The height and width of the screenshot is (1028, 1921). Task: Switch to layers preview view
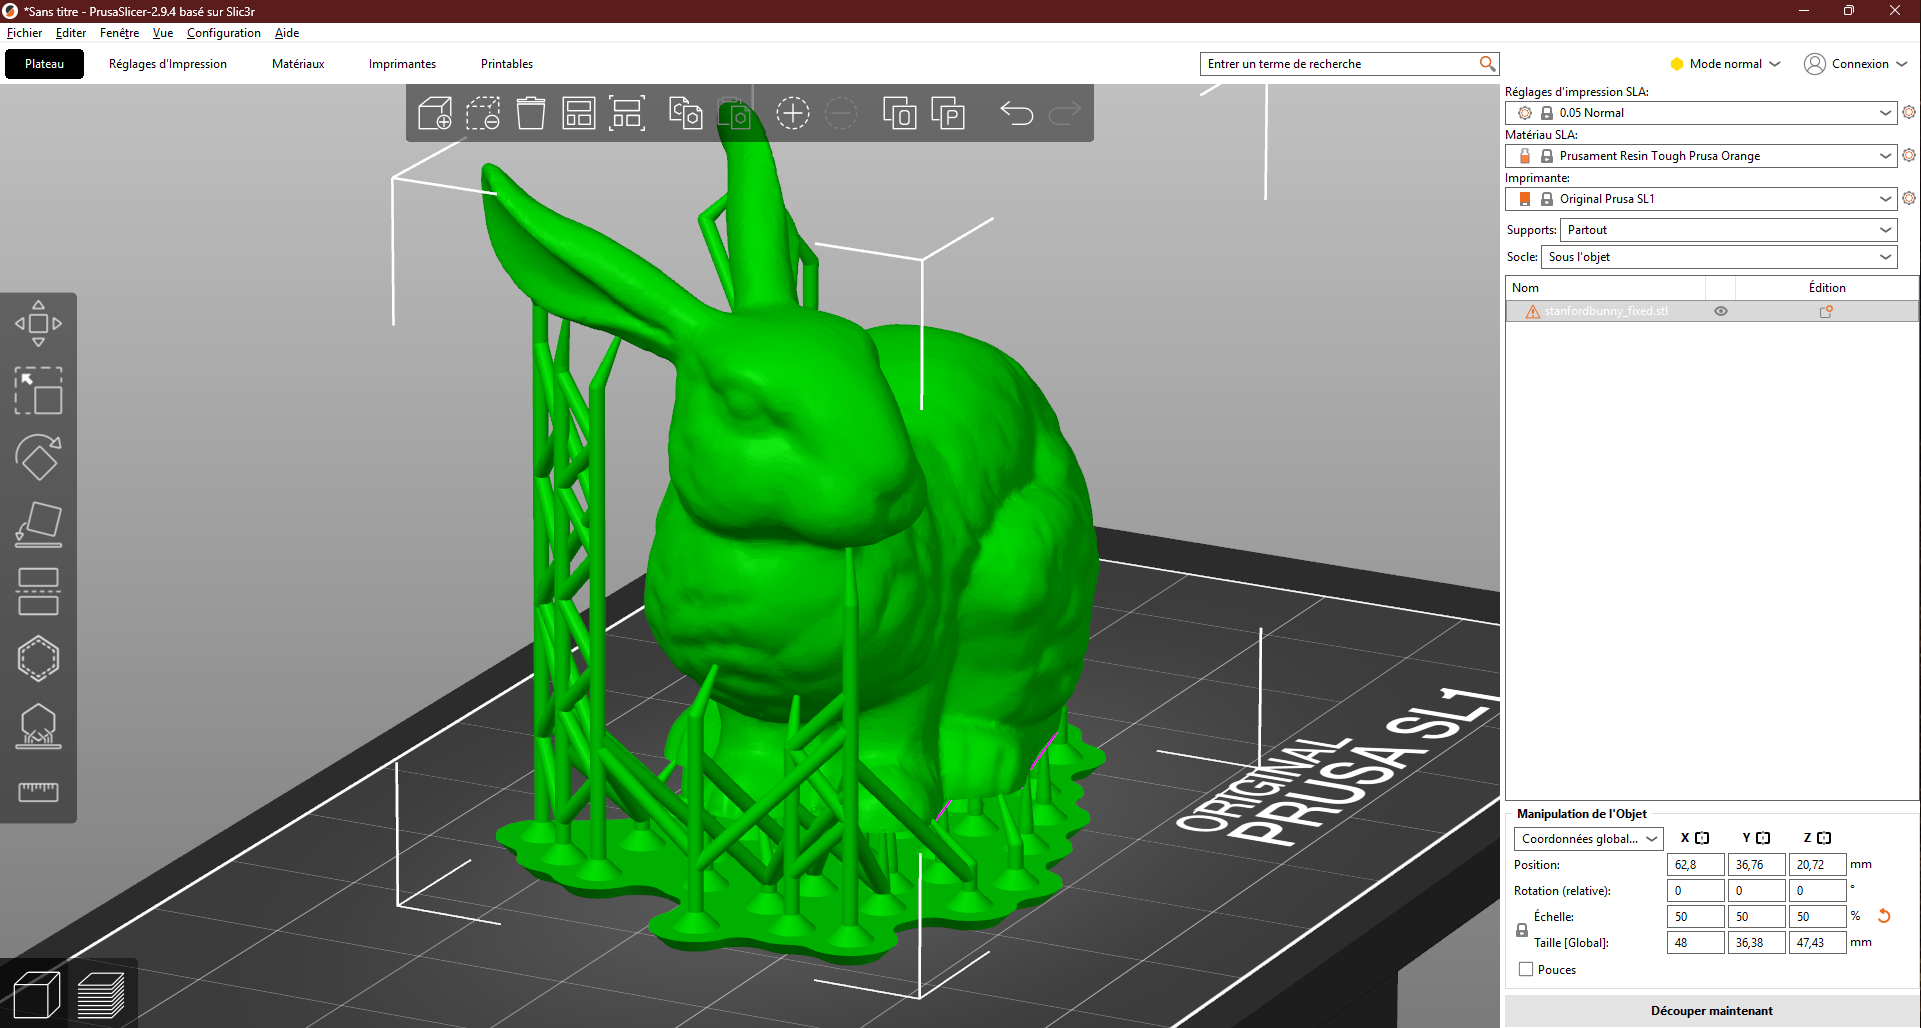point(100,995)
